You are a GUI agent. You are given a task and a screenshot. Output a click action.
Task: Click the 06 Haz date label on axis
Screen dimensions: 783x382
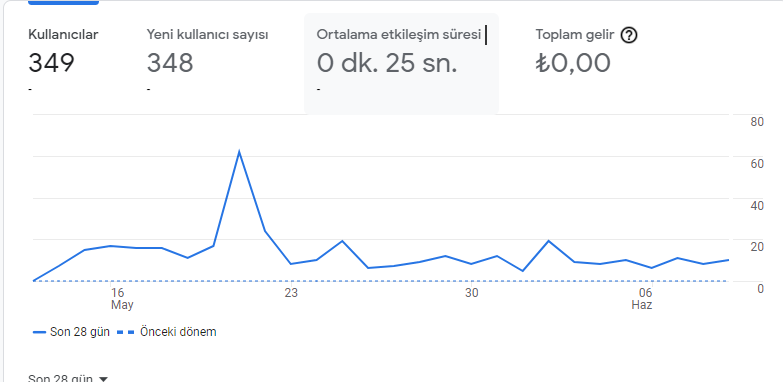(x=643, y=299)
